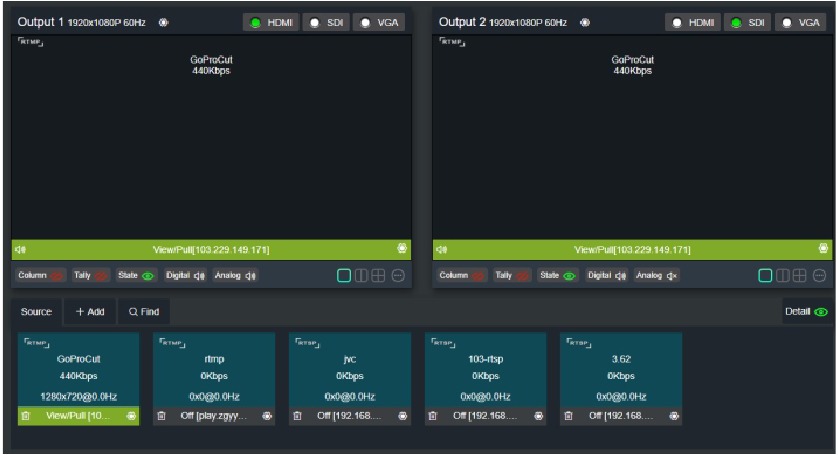Select single-window layout for Output 1
838x455 pixels.
[x=343, y=276]
